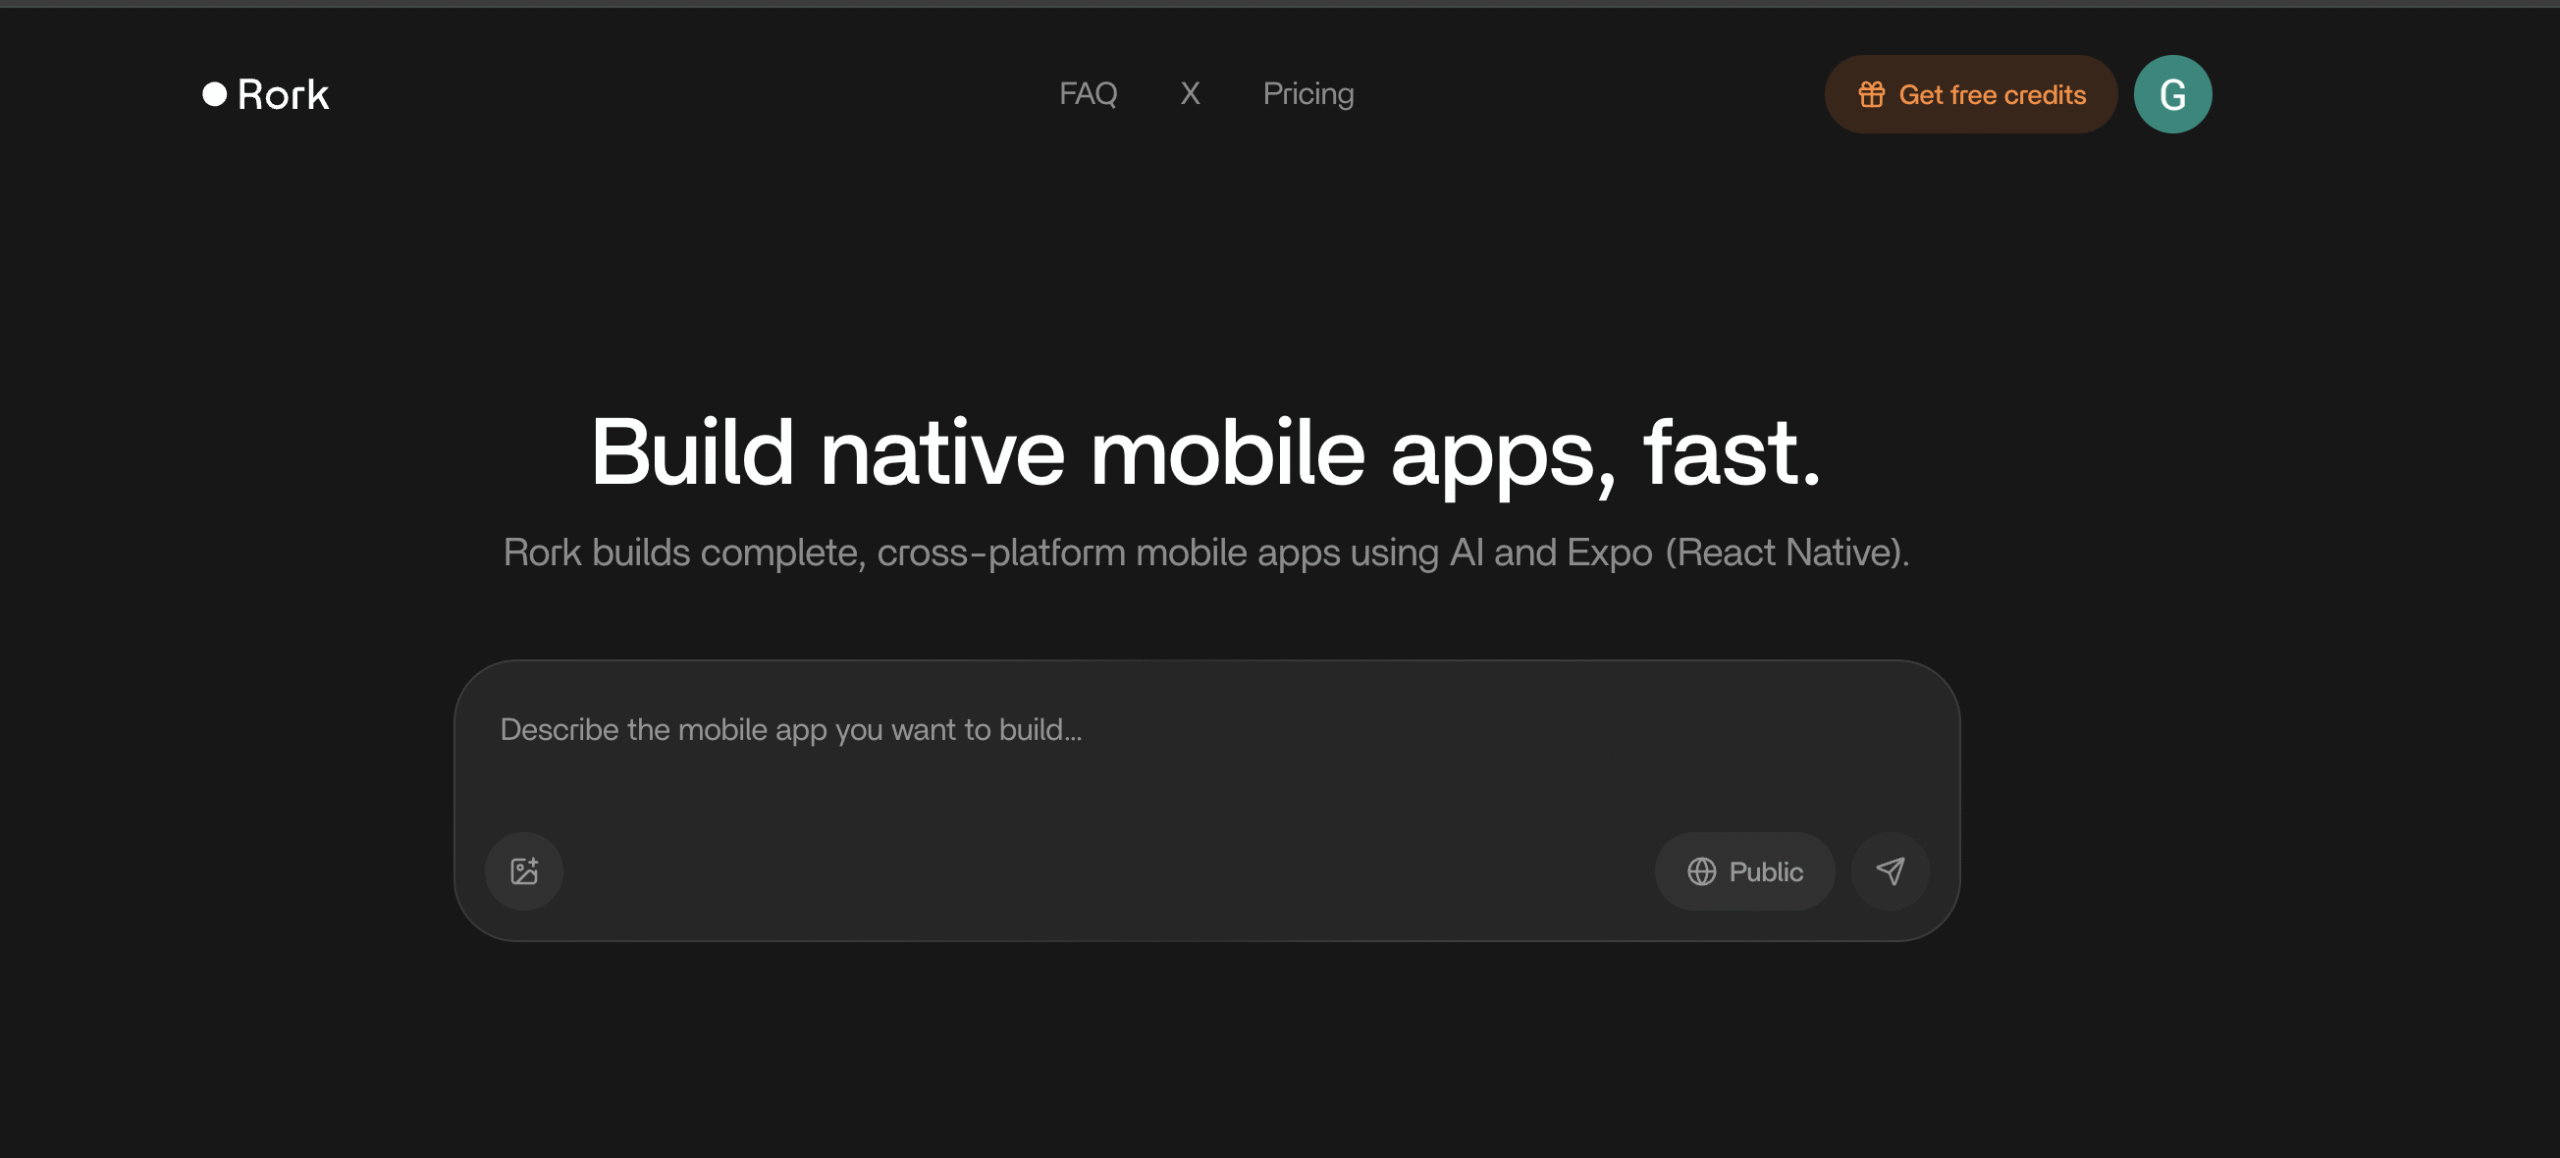Open the X social link
This screenshot has width=2560, height=1158.
[1189, 93]
